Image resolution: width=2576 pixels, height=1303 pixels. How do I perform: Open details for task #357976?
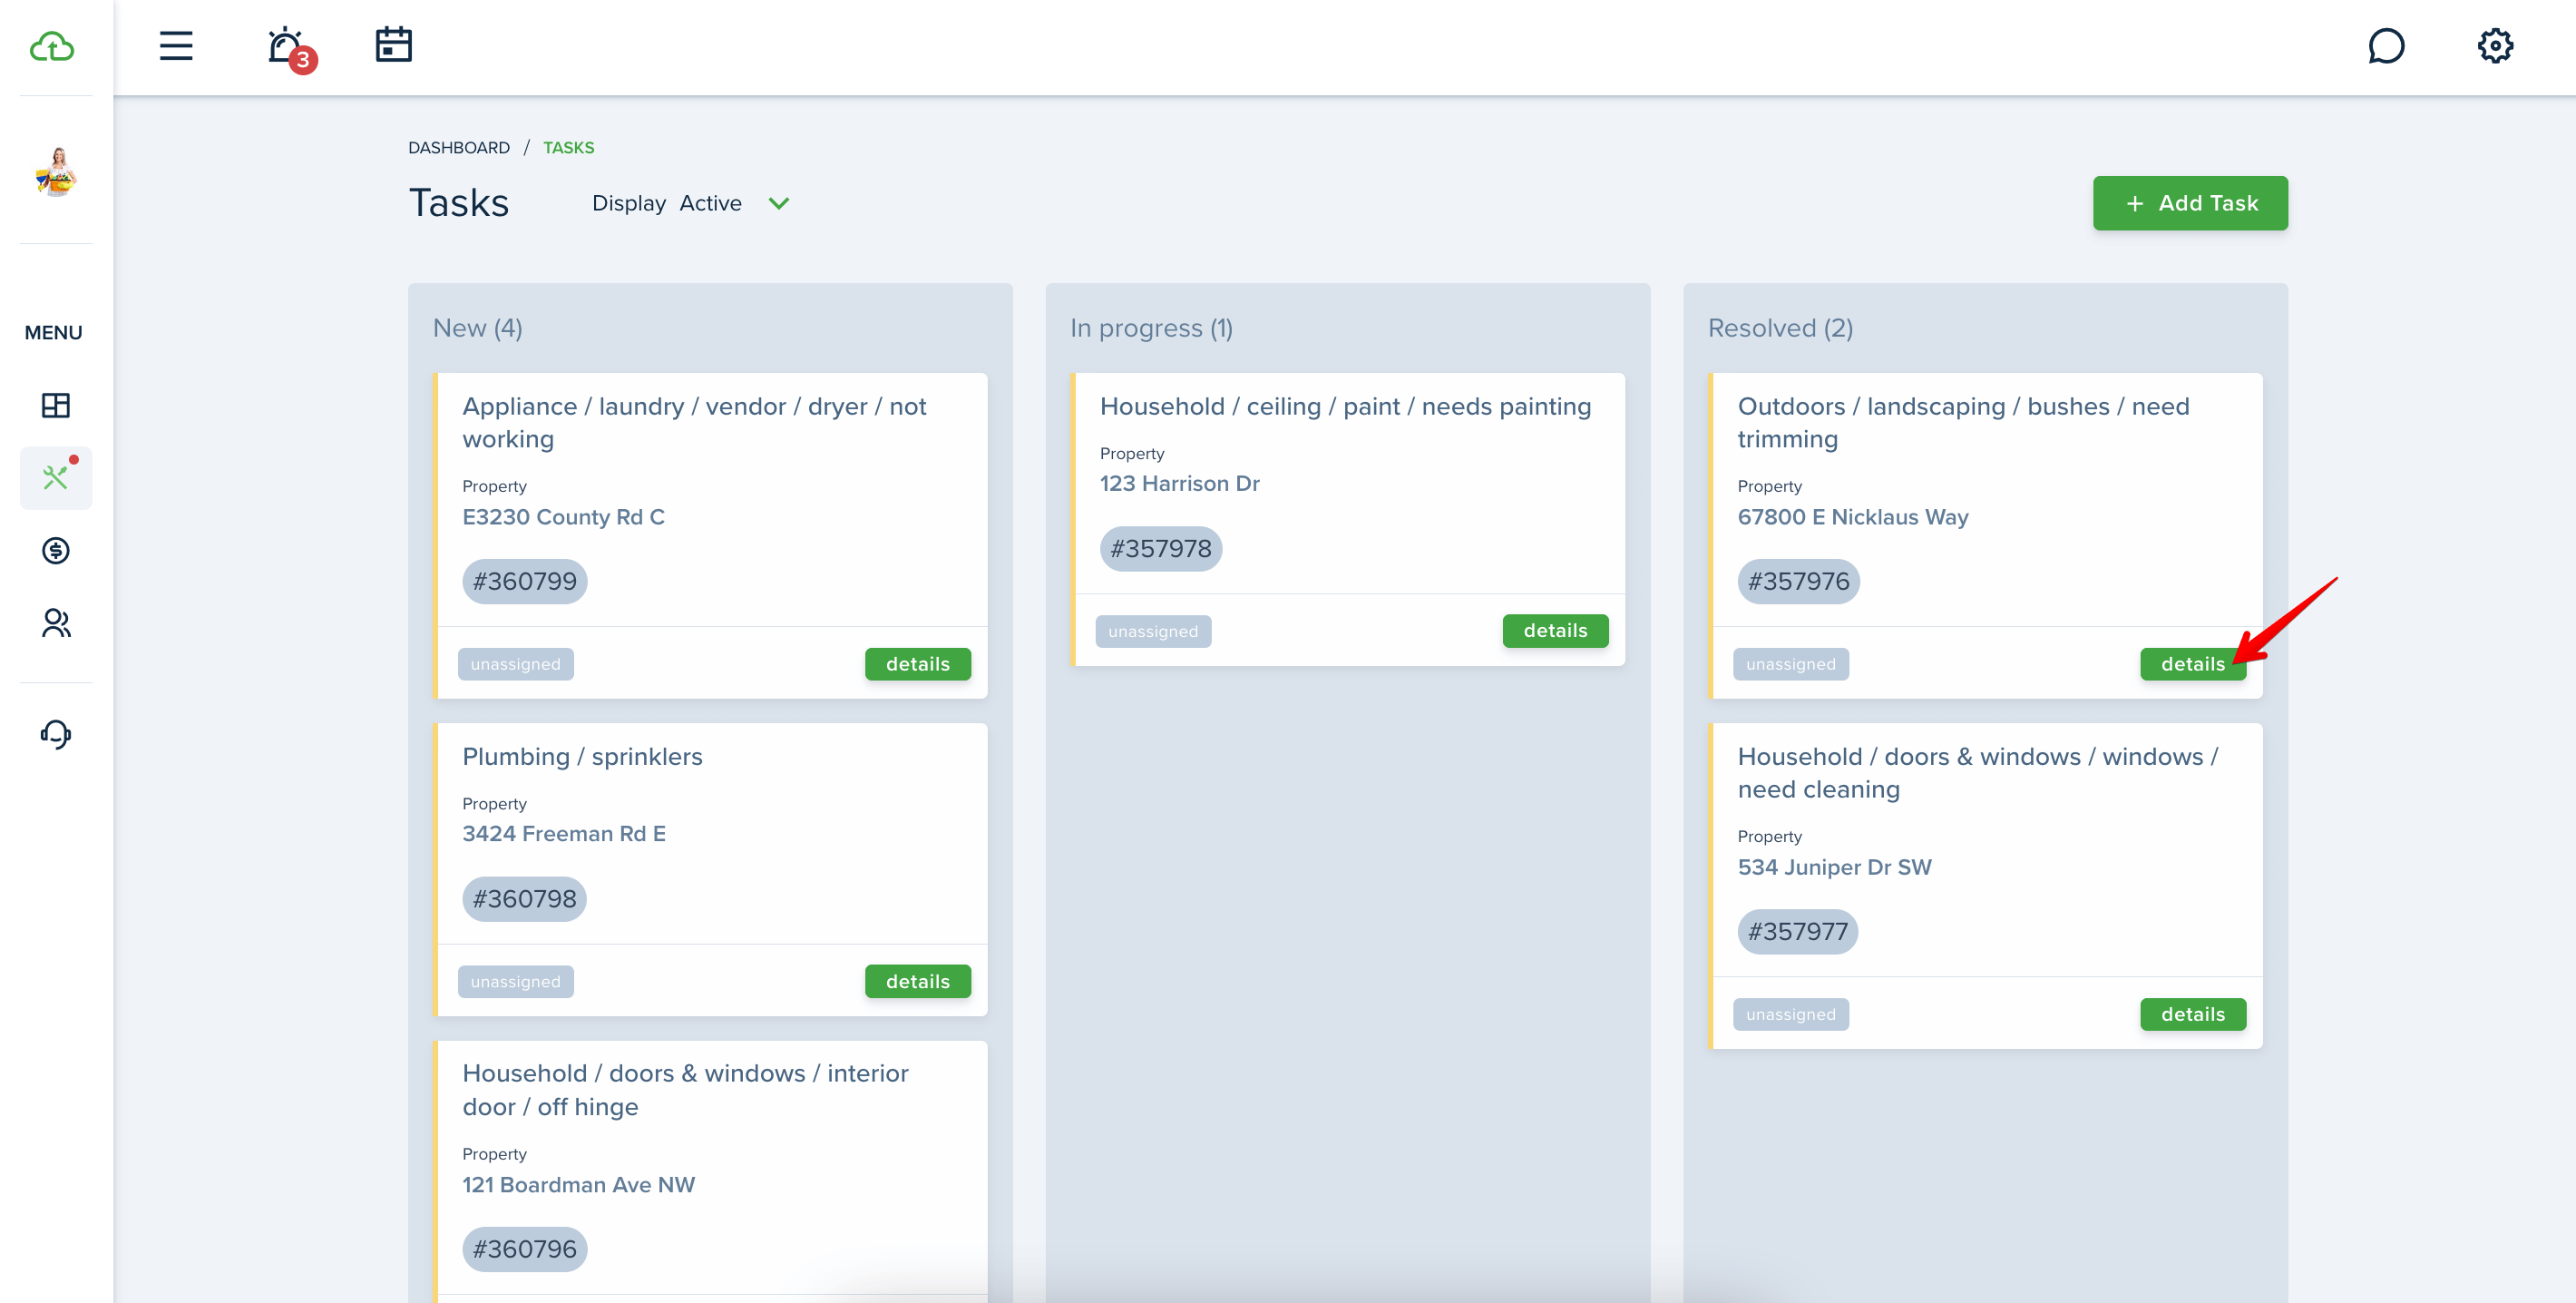tap(2193, 664)
